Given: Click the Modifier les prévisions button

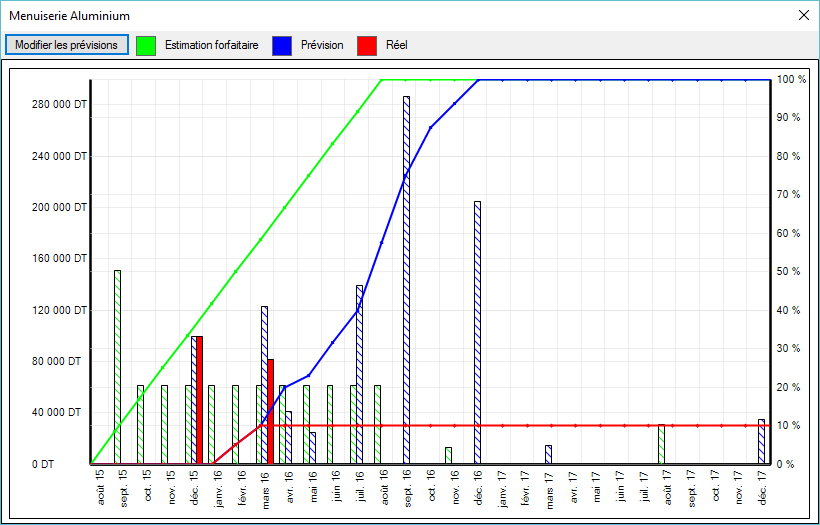Looking at the screenshot, I should 67,45.
